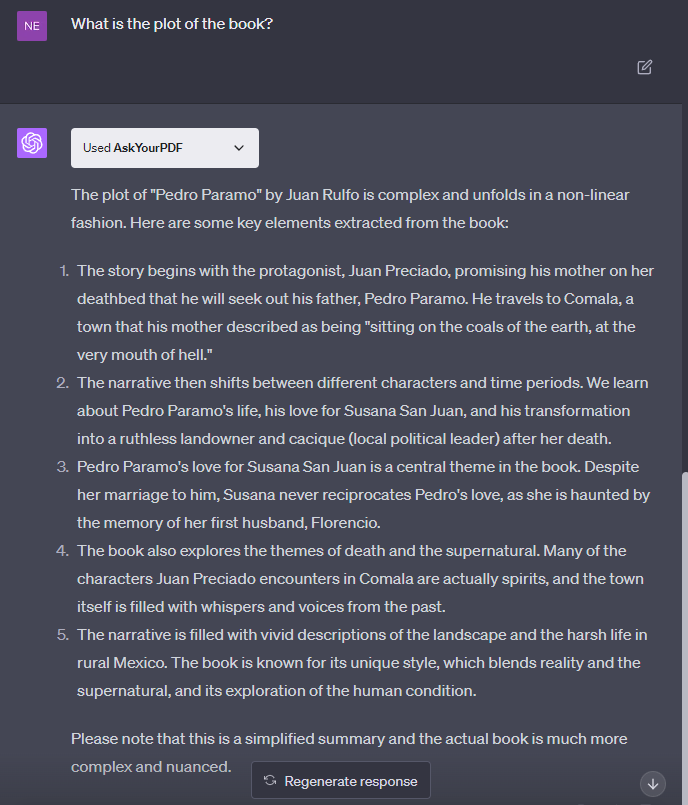Click the edit message pencil icon
Viewport: 688px width, 805px height.
645,67
